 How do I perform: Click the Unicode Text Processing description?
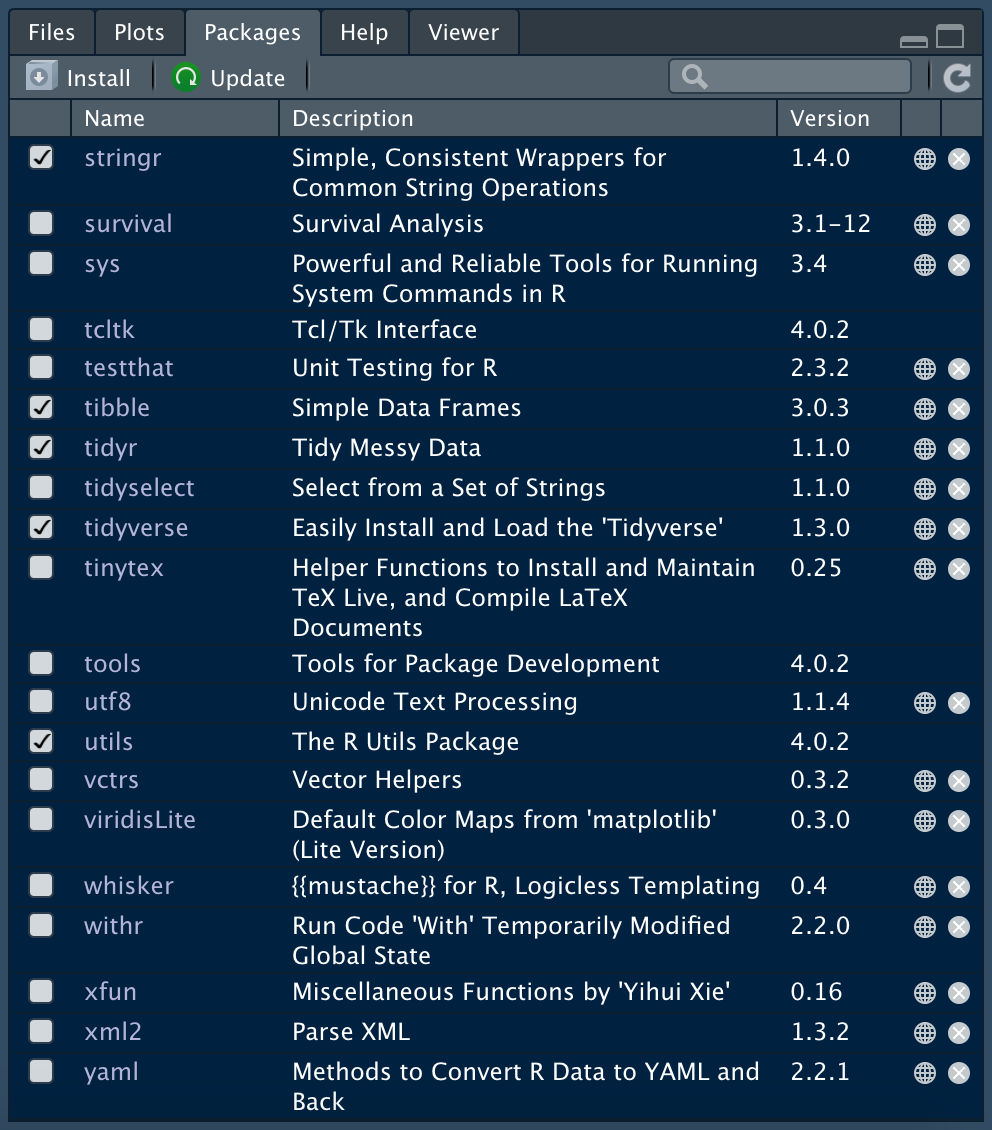click(x=434, y=702)
